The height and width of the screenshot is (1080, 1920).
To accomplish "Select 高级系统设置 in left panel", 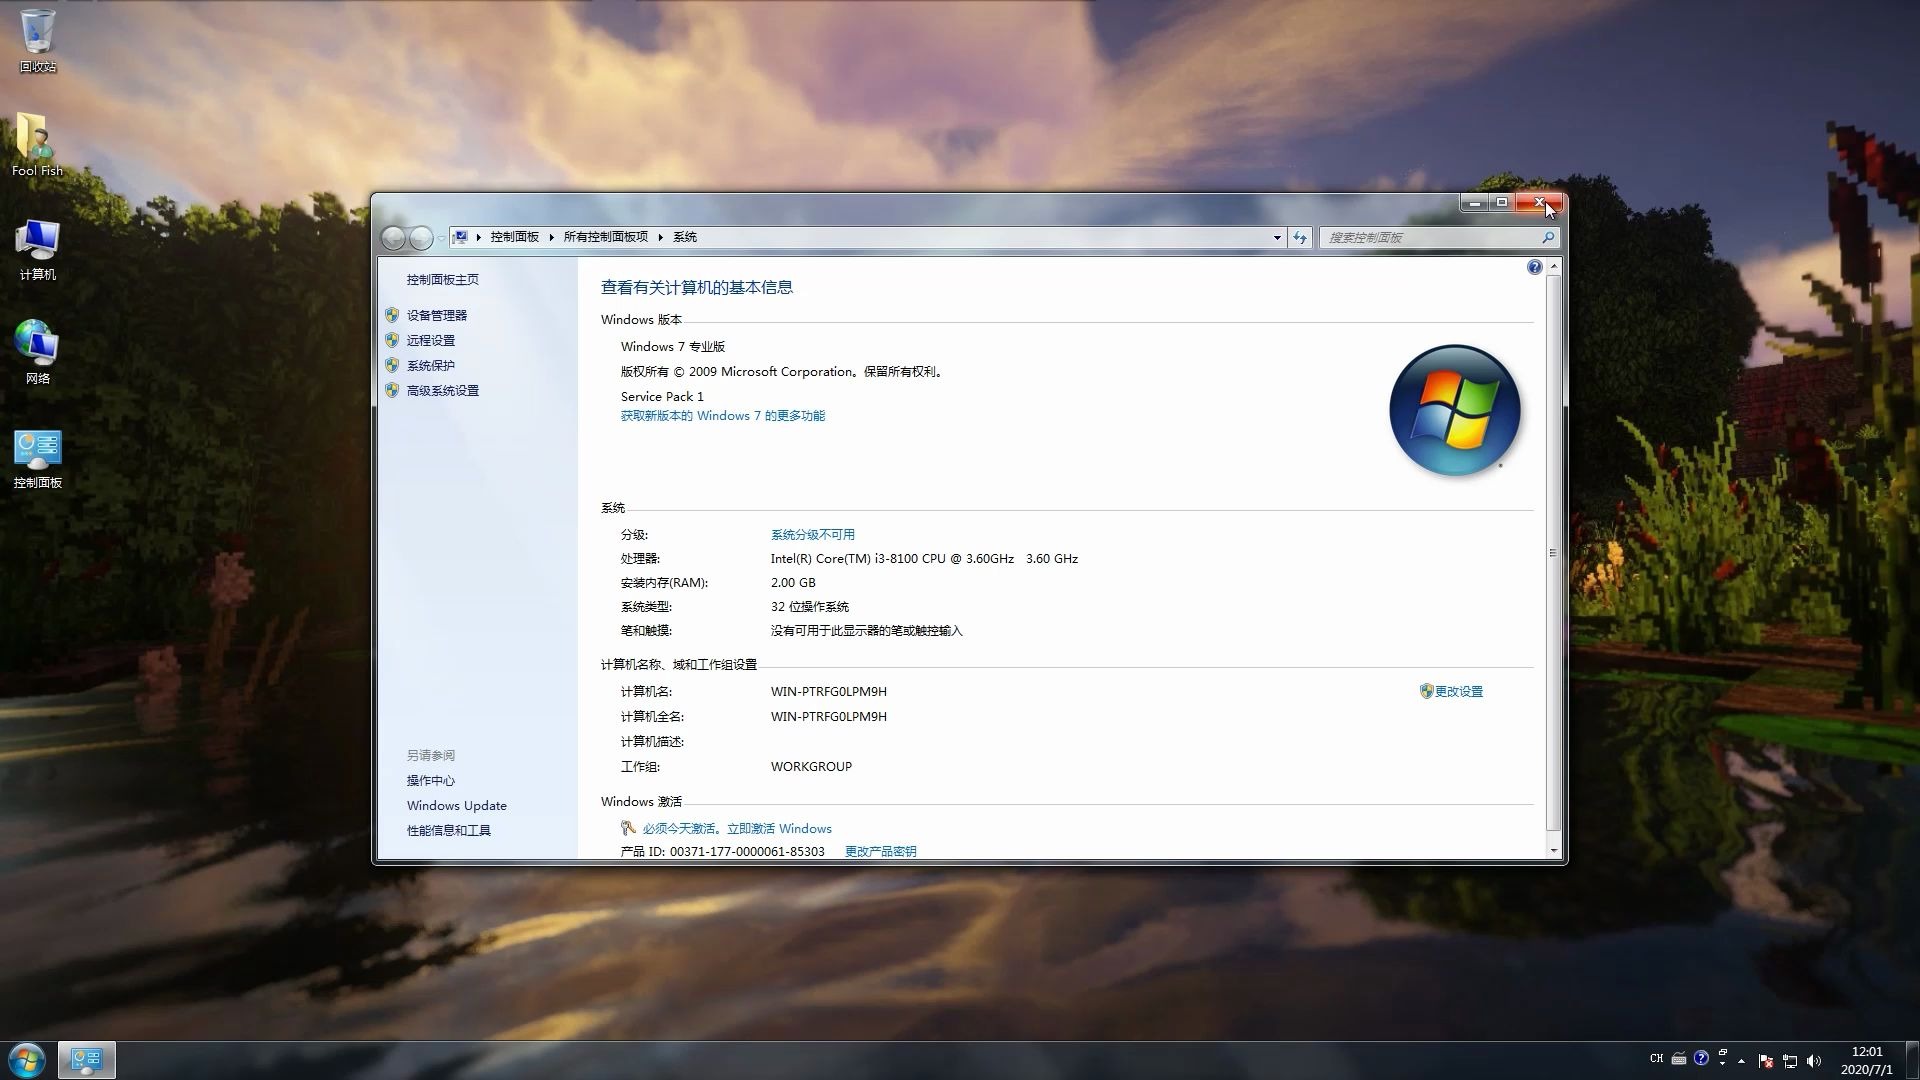I will coord(442,391).
